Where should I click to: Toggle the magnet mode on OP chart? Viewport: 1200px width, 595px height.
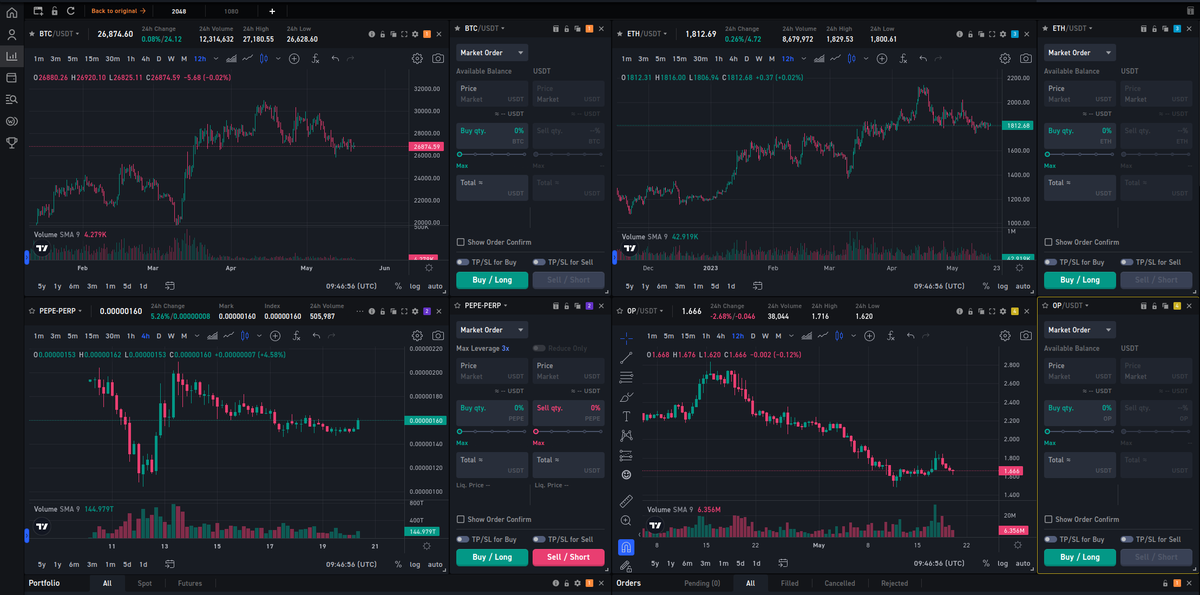(x=626, y=547)
